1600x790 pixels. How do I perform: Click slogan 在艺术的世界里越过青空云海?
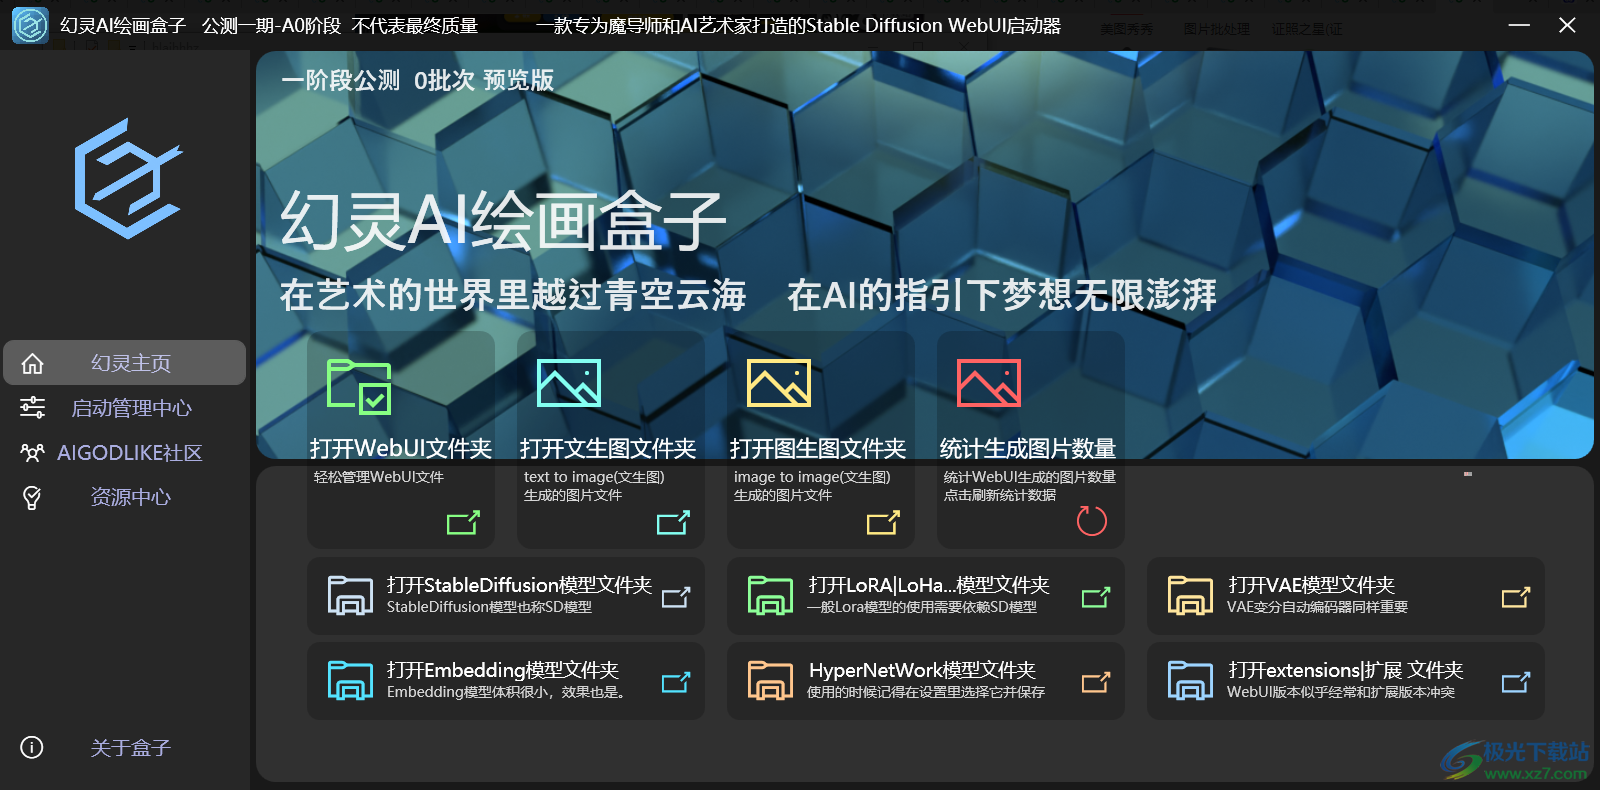[513, 295]
